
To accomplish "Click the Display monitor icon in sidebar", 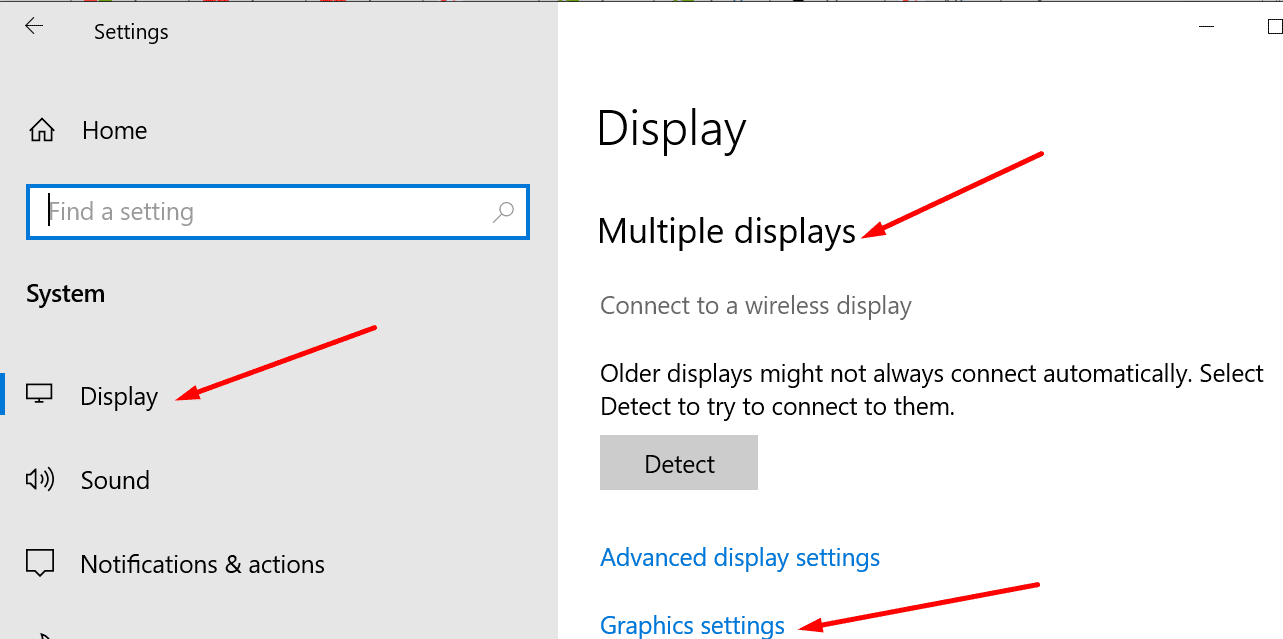I will [x=41, y=396].
